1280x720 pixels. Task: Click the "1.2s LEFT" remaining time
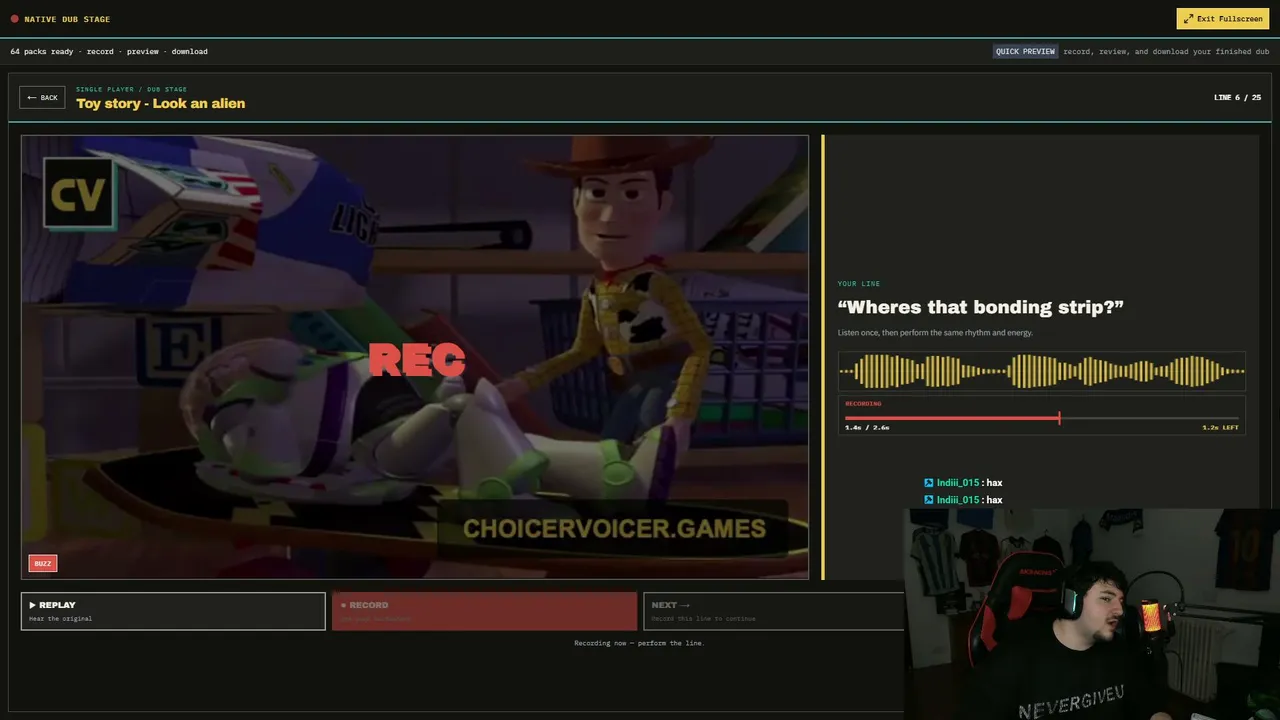tap(1220, 427)
